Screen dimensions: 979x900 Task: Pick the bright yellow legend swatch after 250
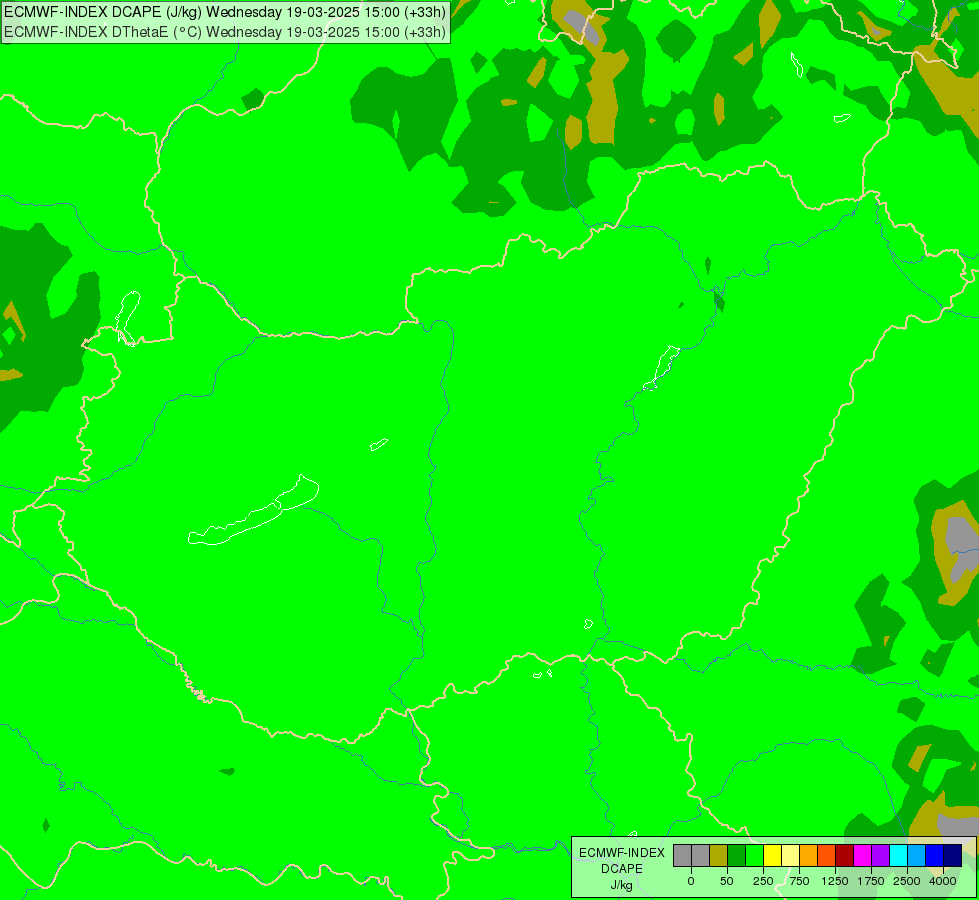point(772,856)
